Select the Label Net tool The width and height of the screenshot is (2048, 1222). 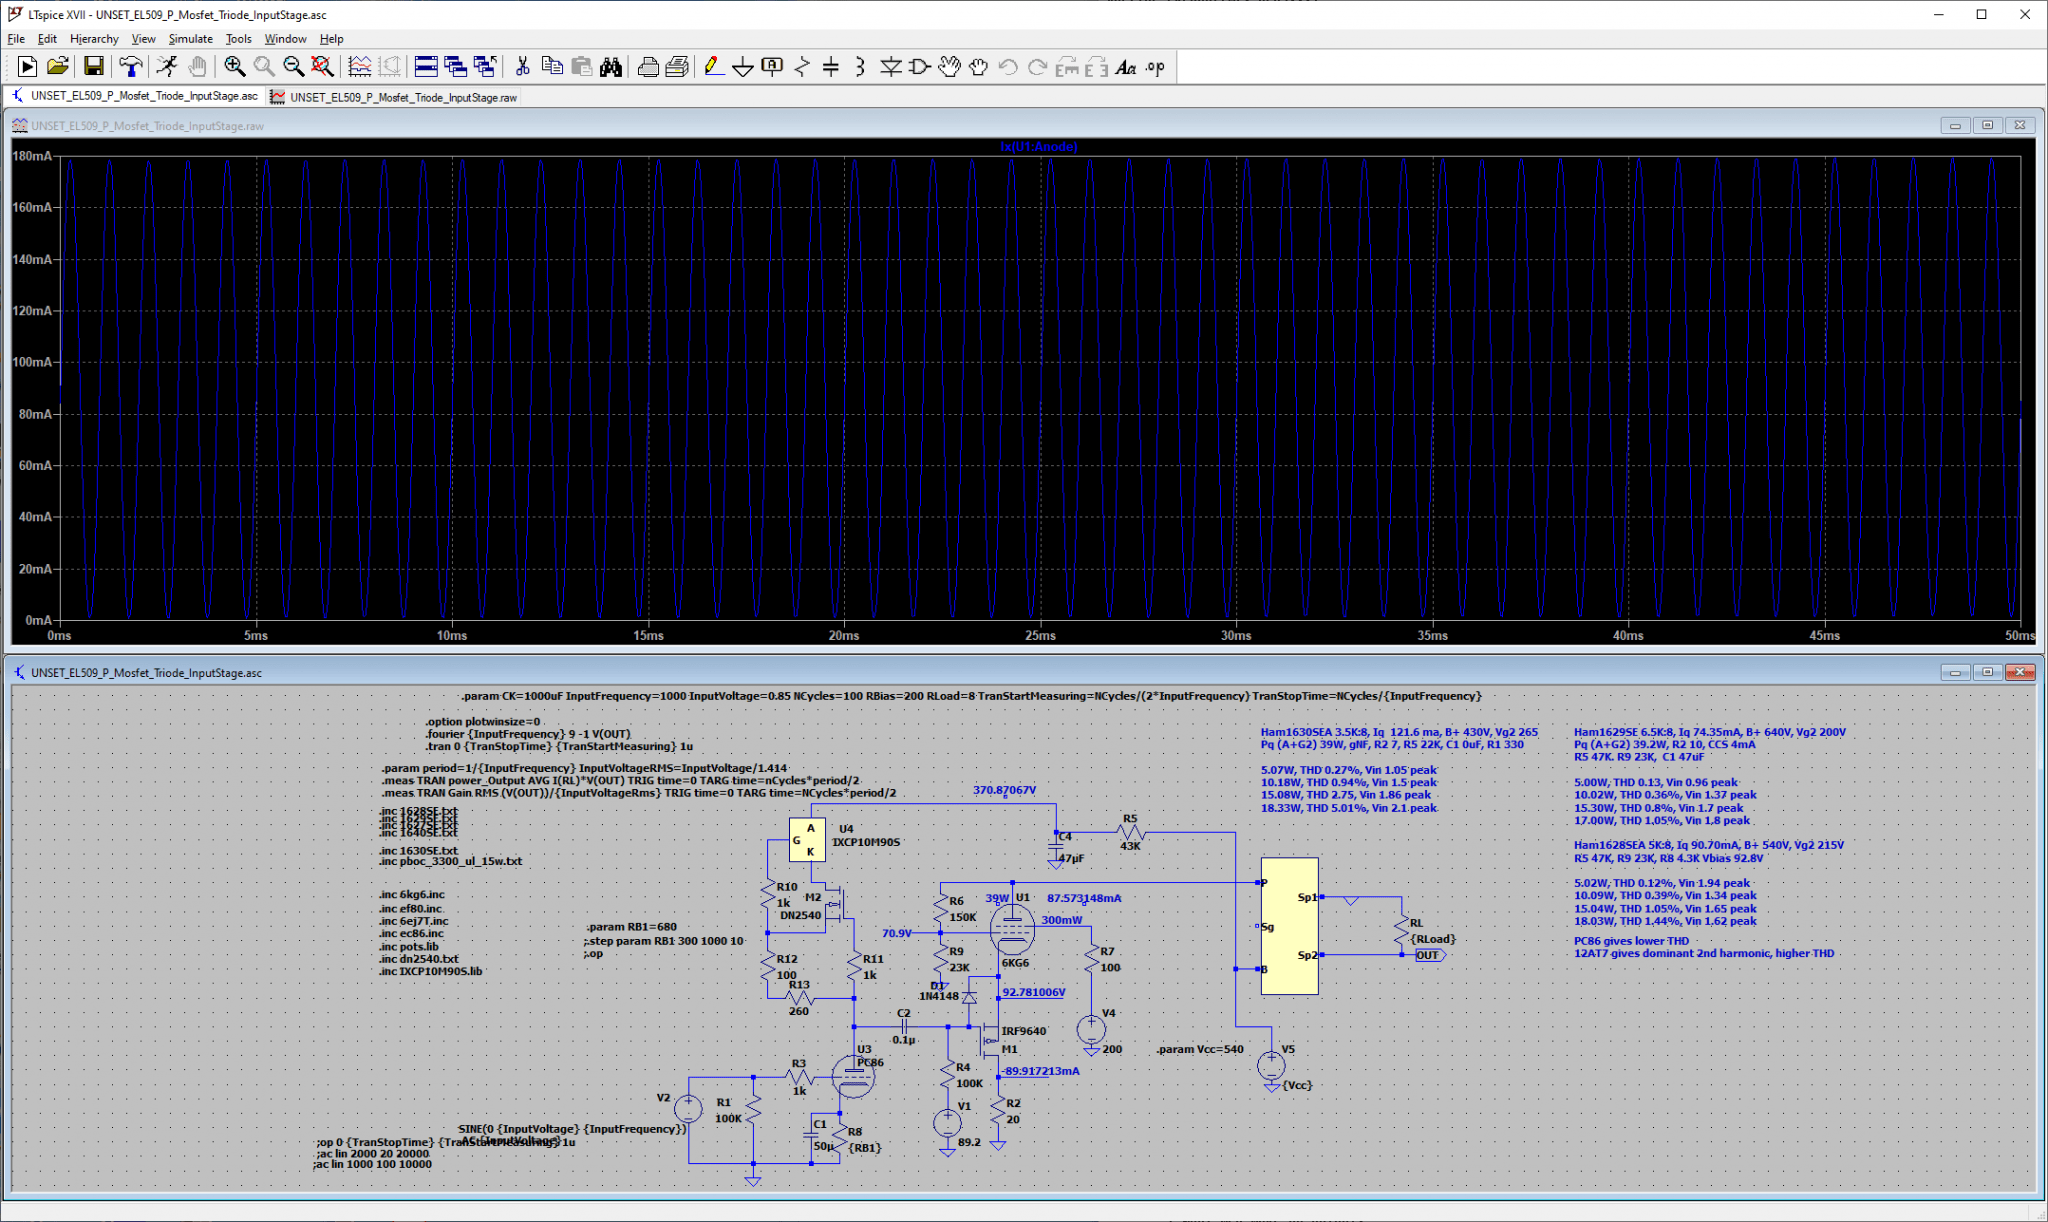coord(772,67)
